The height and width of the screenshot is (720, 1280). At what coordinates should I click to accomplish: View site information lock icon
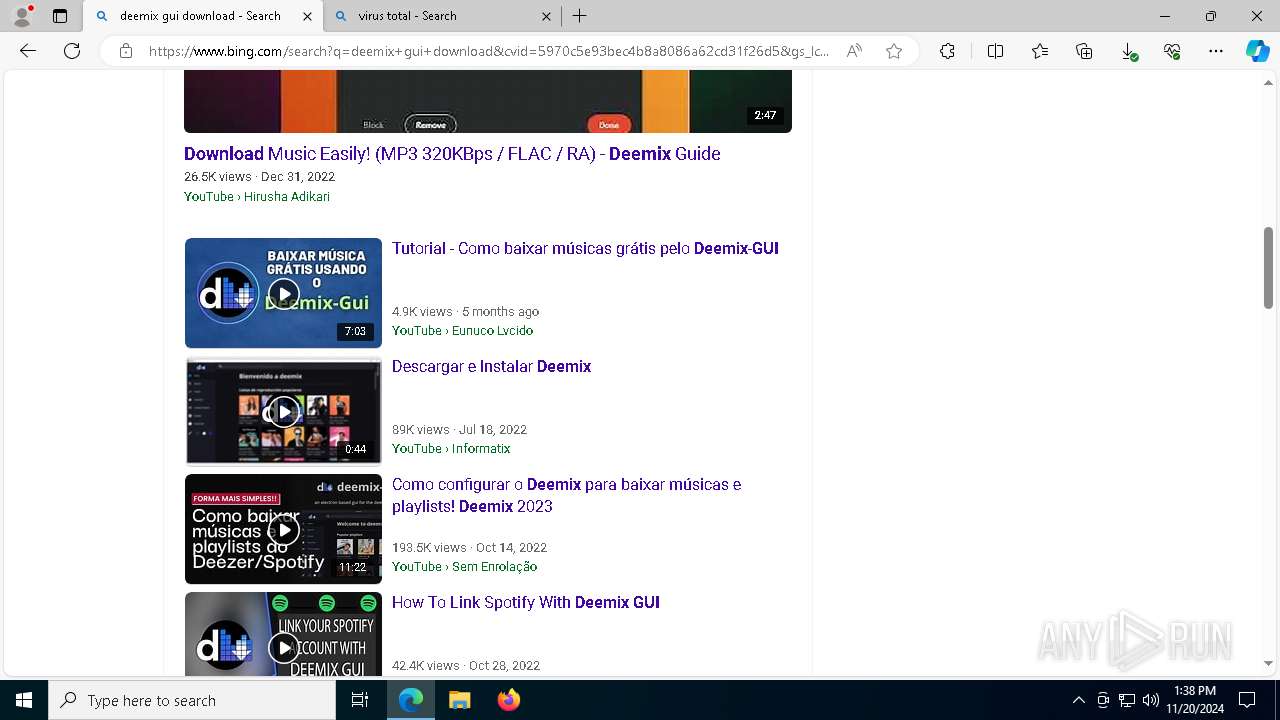(x=126, y=51)
